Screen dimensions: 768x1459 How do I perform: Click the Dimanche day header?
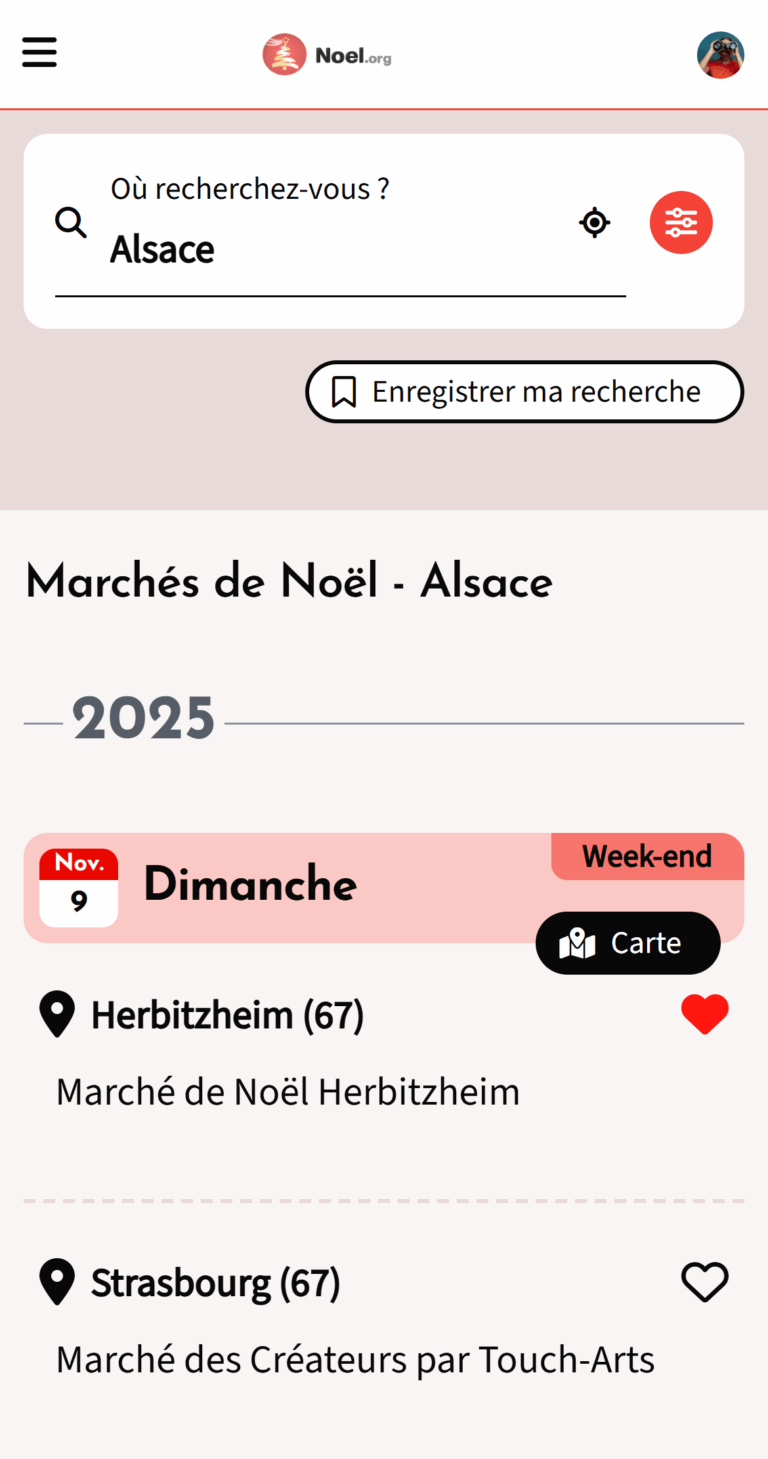(x=250, y=885)
